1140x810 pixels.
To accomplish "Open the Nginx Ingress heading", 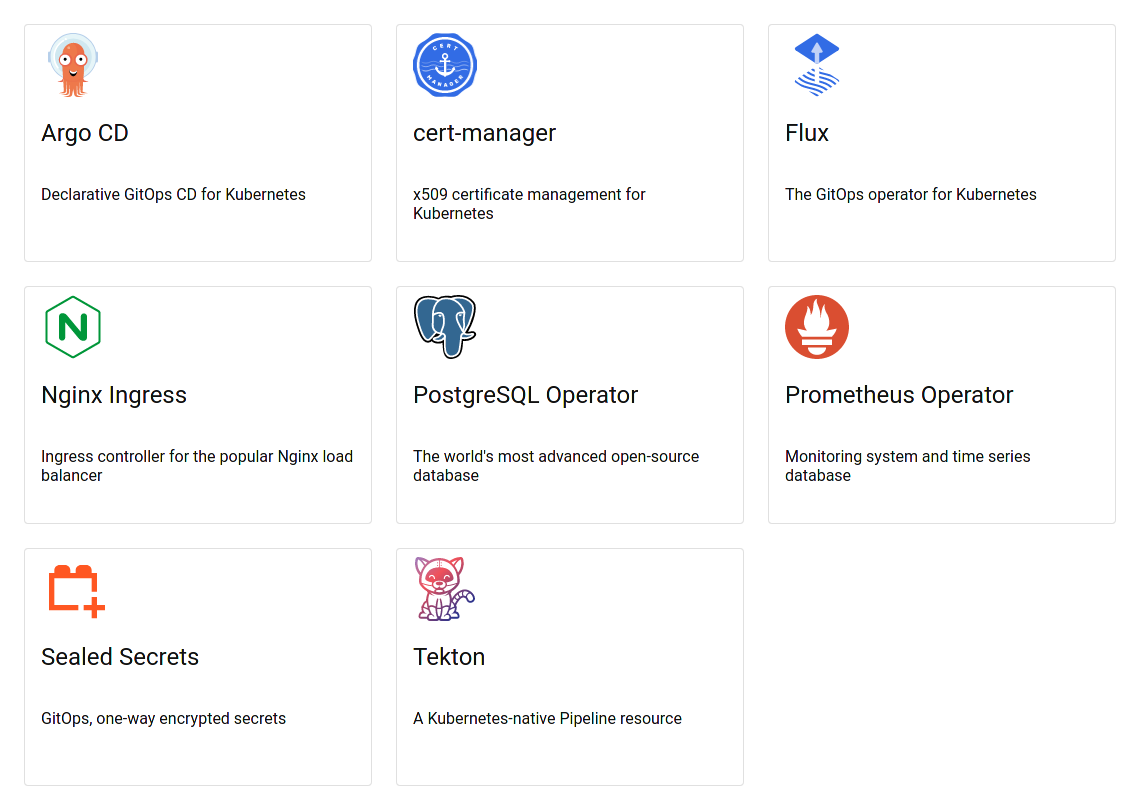I will [x=114, y=395].
